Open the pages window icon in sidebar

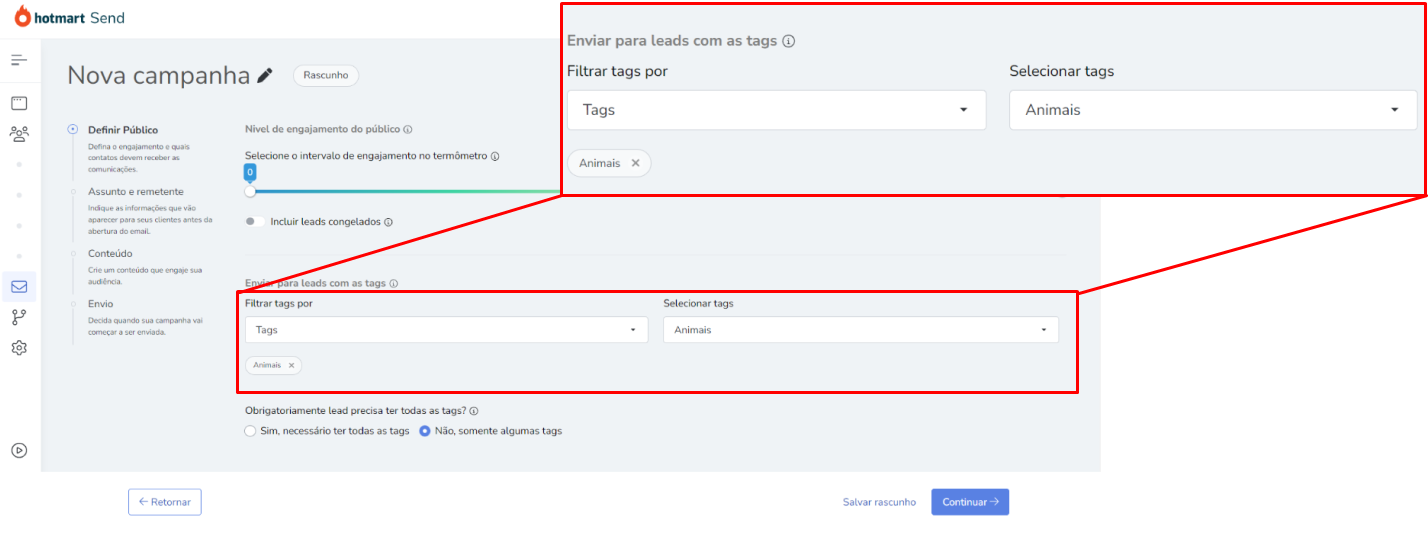[19, 103]
